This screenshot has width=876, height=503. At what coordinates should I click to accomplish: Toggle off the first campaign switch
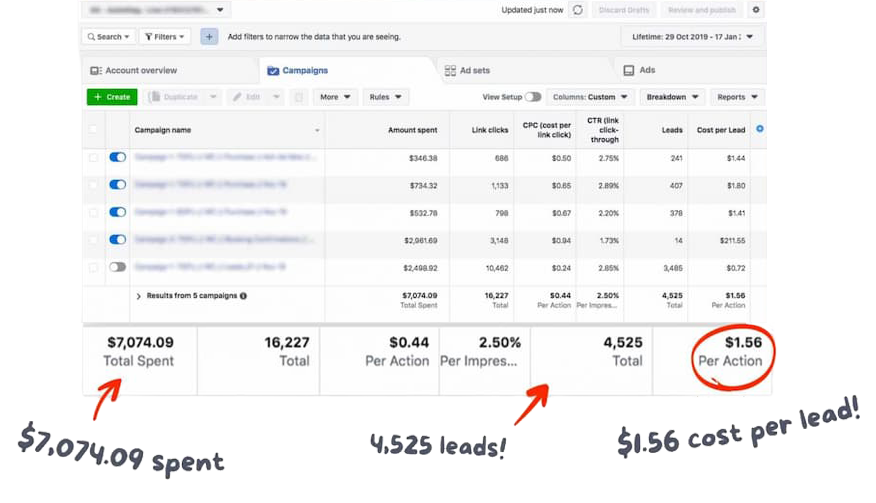[x=117, y=157]
